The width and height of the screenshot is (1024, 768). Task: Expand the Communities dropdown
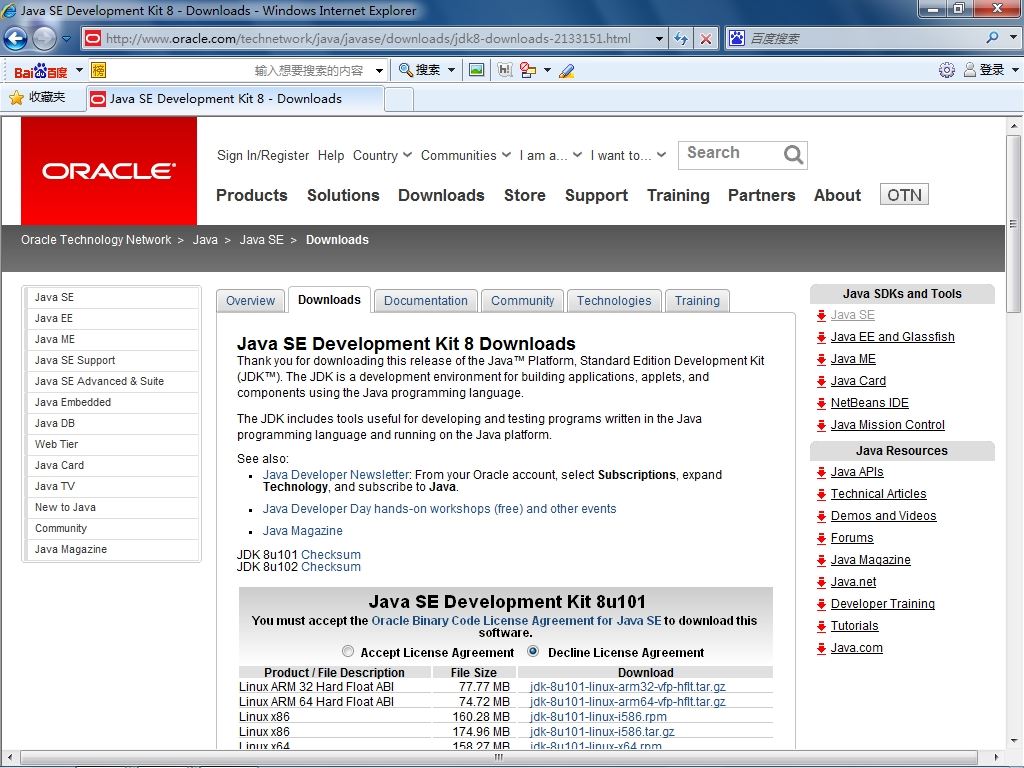pyautogui.click(x=466, y=155)
